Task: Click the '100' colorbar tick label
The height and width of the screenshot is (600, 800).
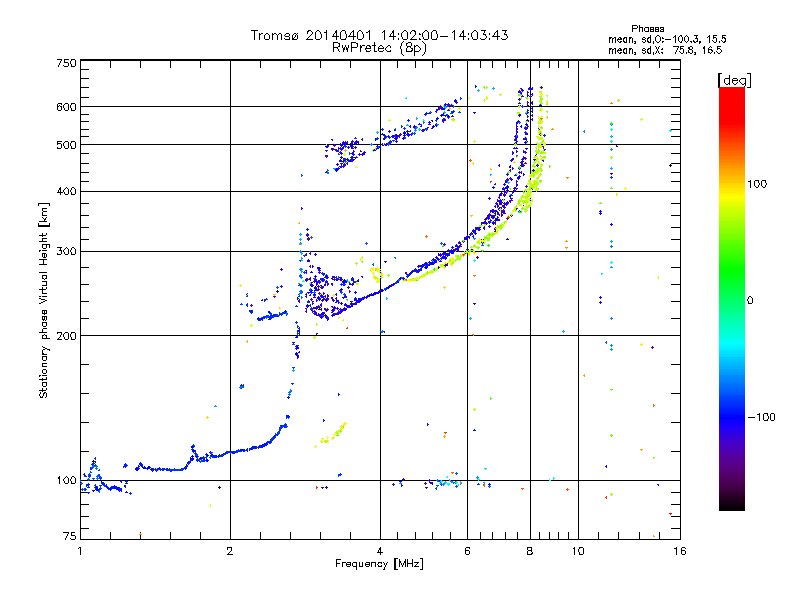Action: pos(757,184)
